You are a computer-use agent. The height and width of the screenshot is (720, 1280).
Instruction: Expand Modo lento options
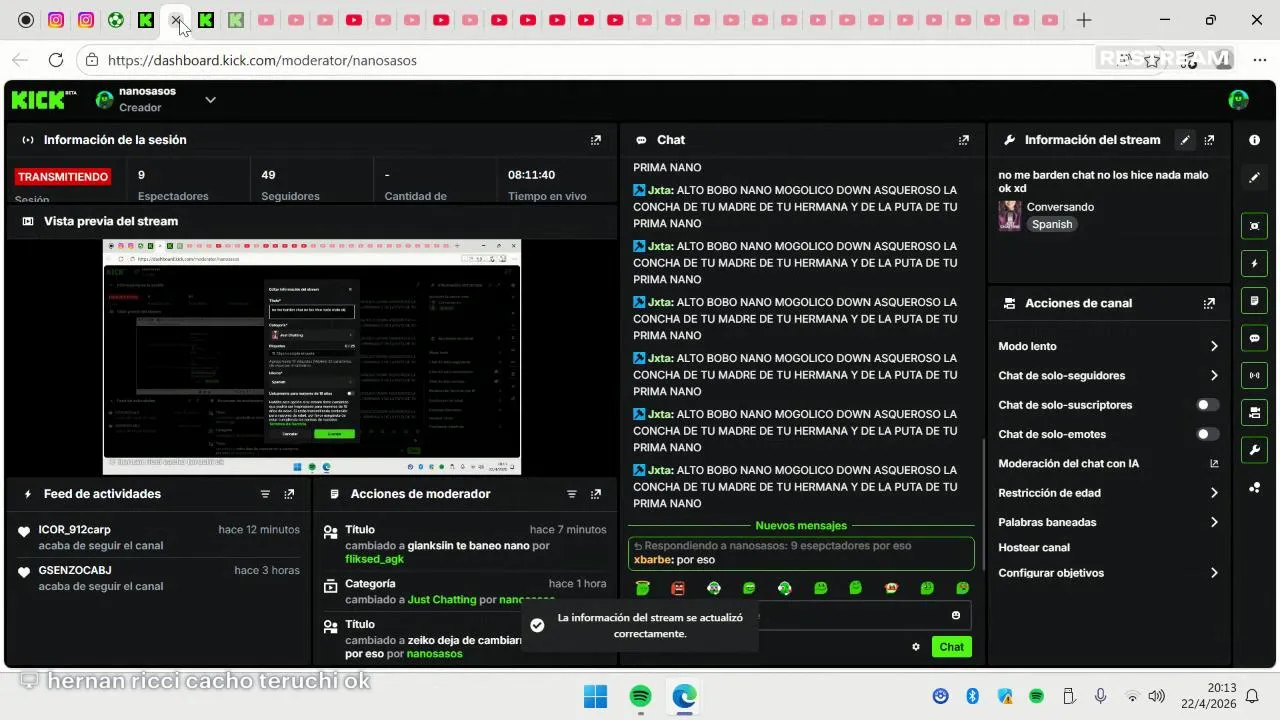click(x=1214, y=346)
